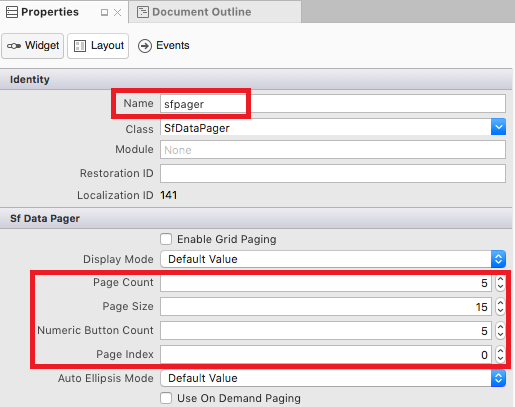The width and height of the screenshot is (515, 407).
Task: Increment Page Count with stepper
Action: [x=500, y=279]
